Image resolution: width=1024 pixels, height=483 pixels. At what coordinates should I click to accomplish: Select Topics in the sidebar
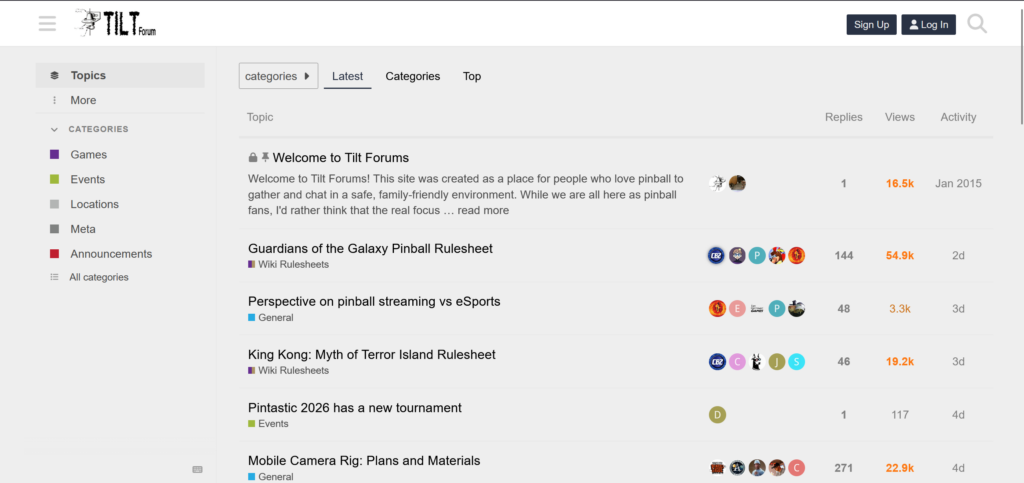click(x=120, y=76)
